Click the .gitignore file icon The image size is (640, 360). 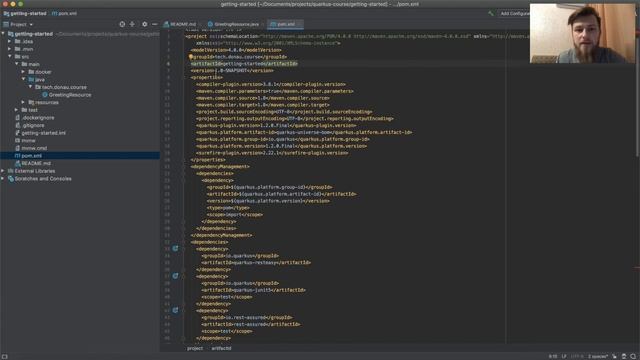pos(18,125)
